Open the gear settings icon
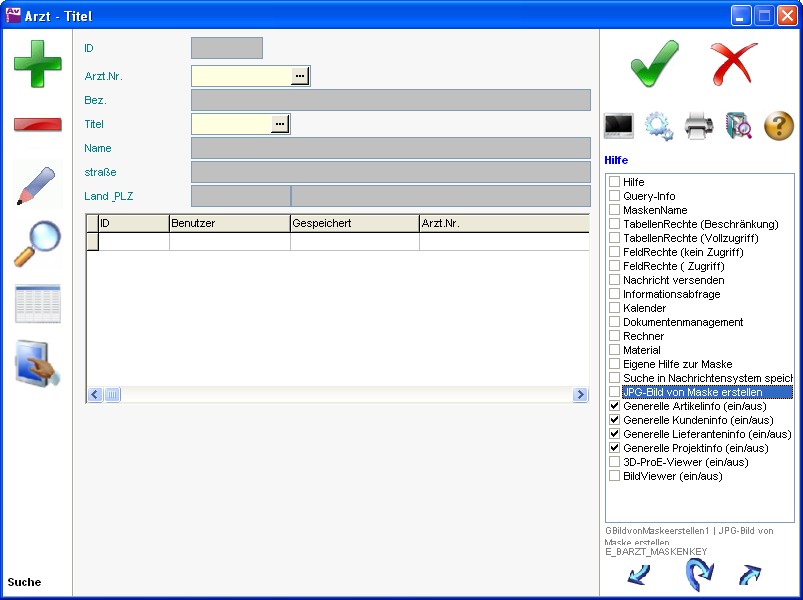Screen dimensions: 803x600 click(x=658, y=126)
